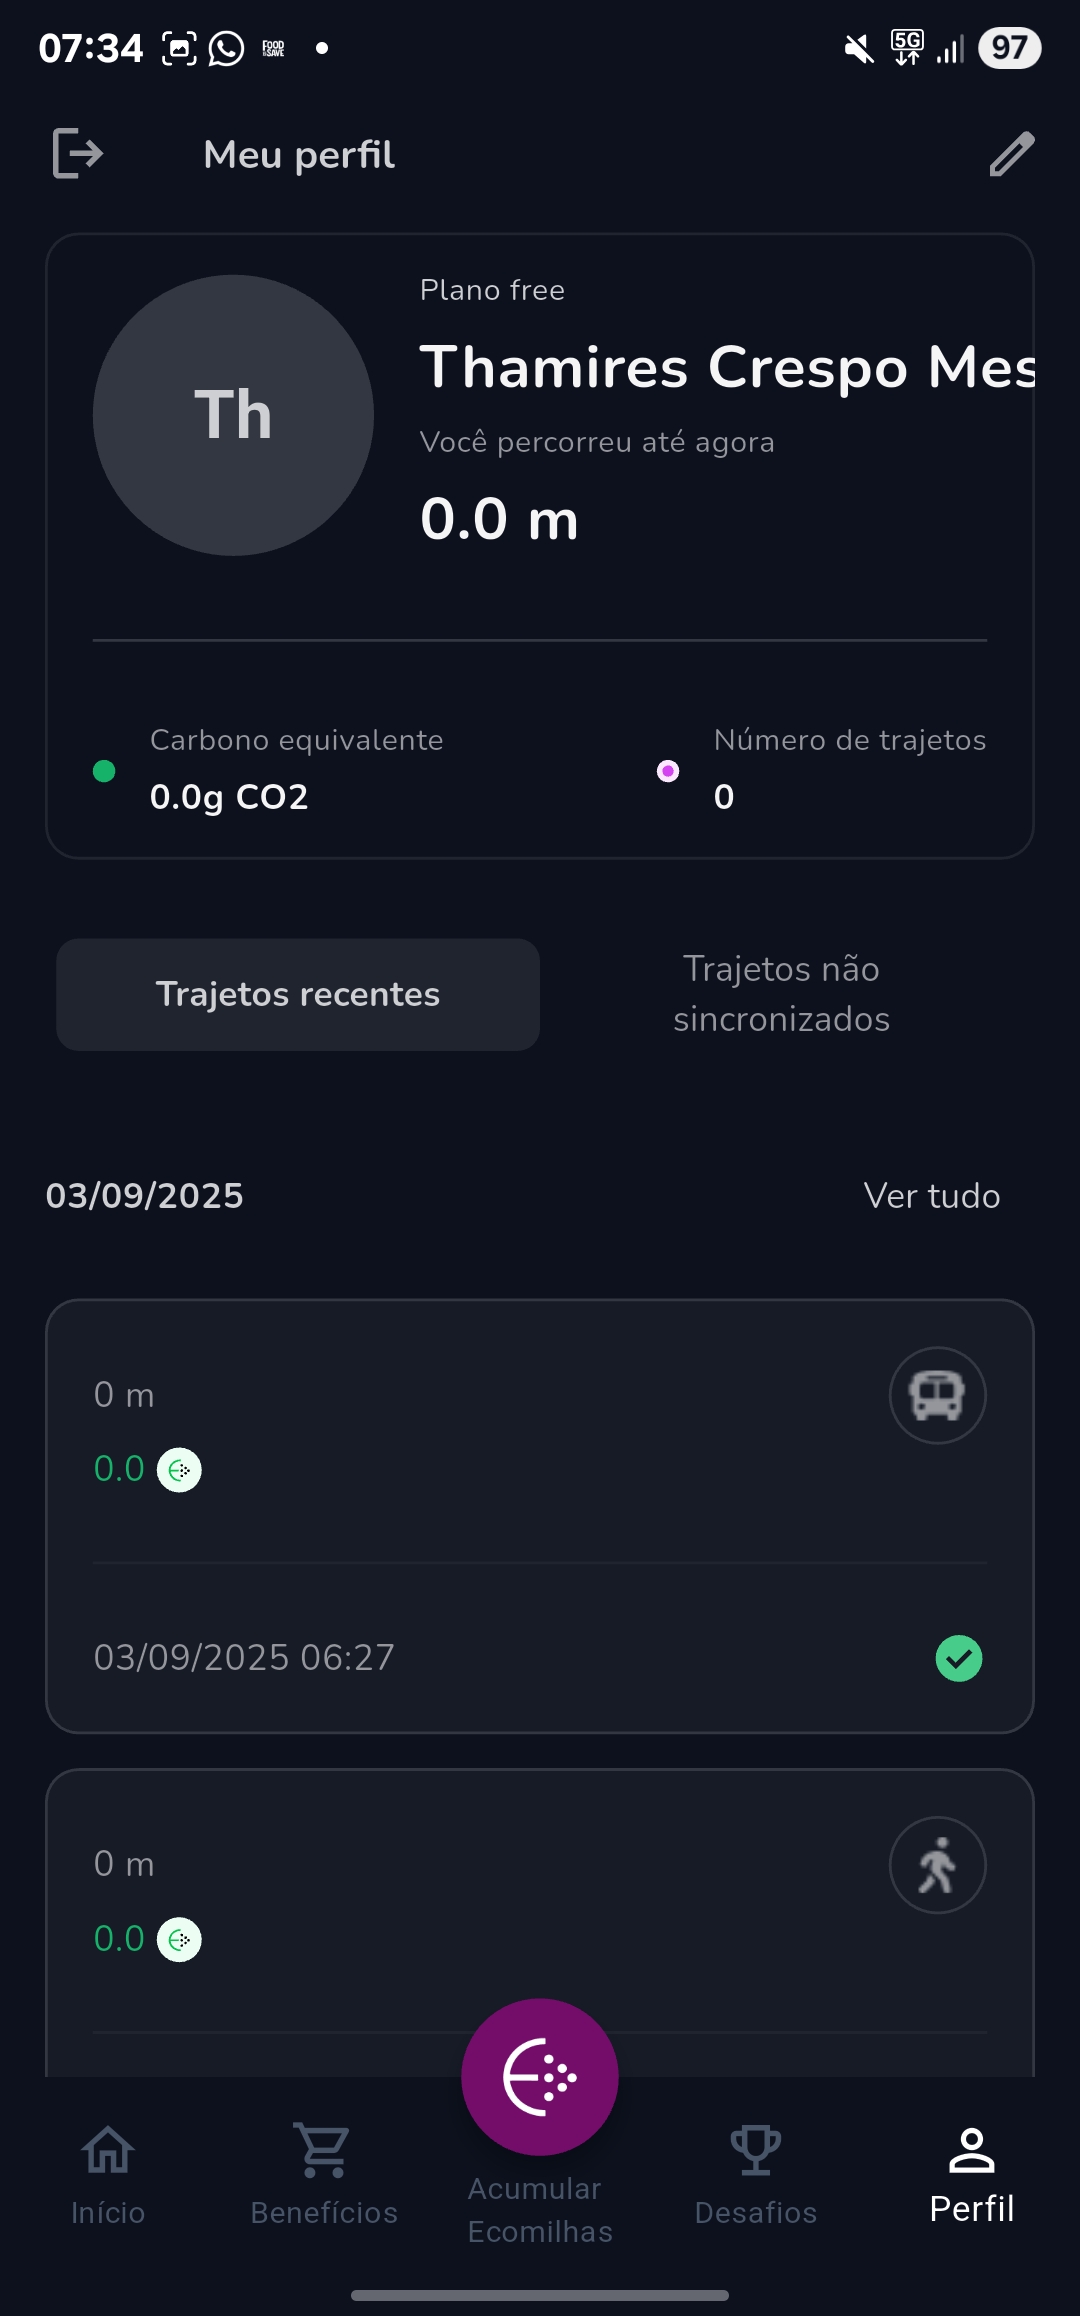
Task: Tap the logout icon
Action: pos(78,153)
